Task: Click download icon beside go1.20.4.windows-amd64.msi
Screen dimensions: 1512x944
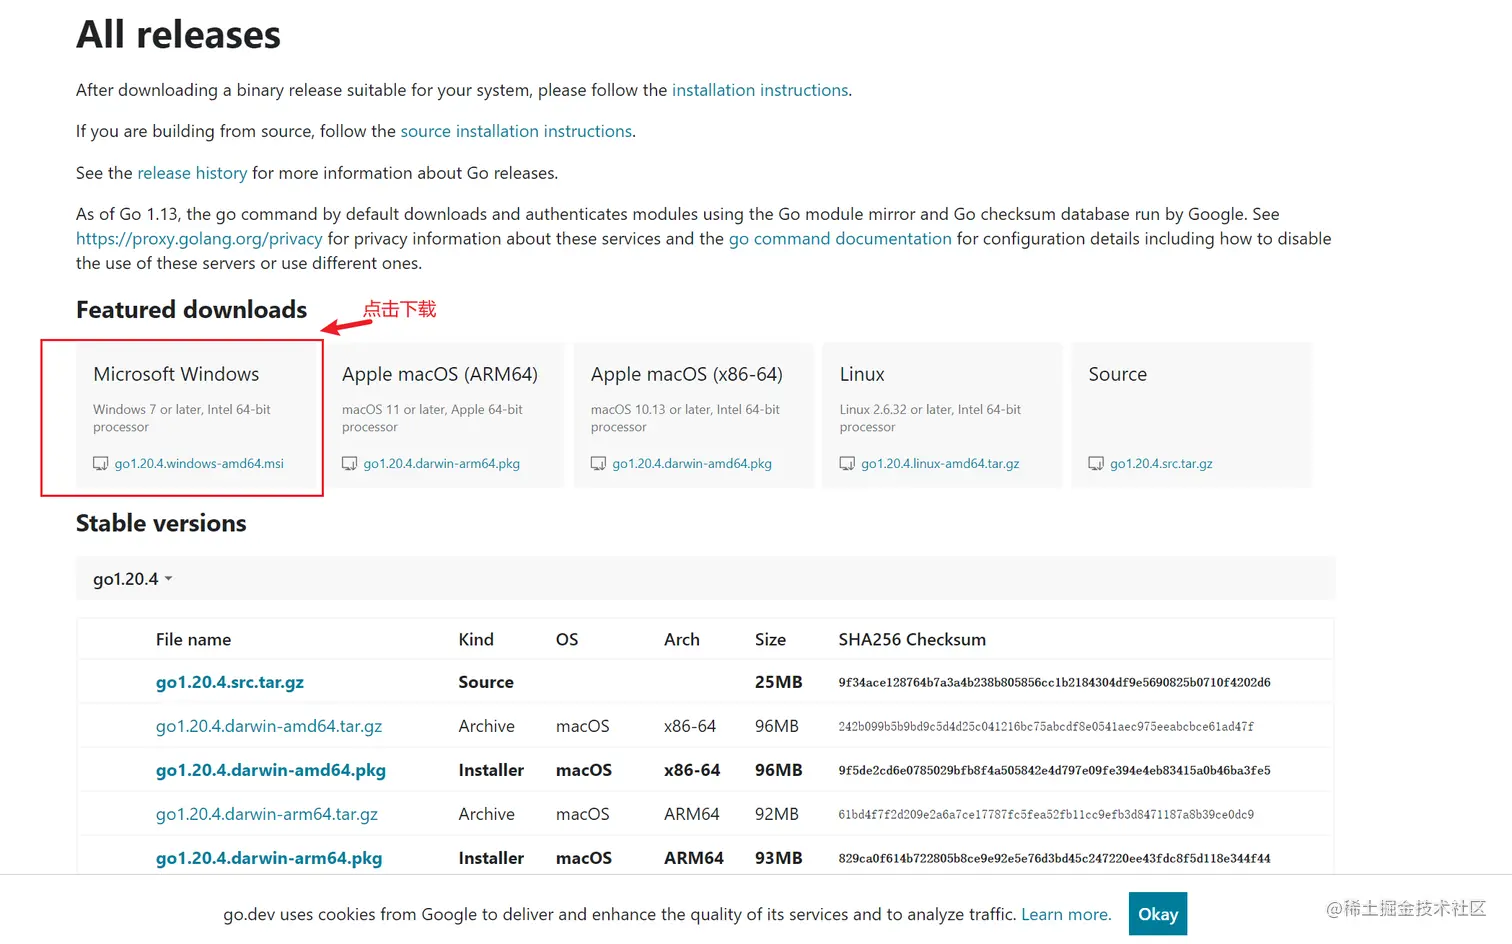Action: 101,464
